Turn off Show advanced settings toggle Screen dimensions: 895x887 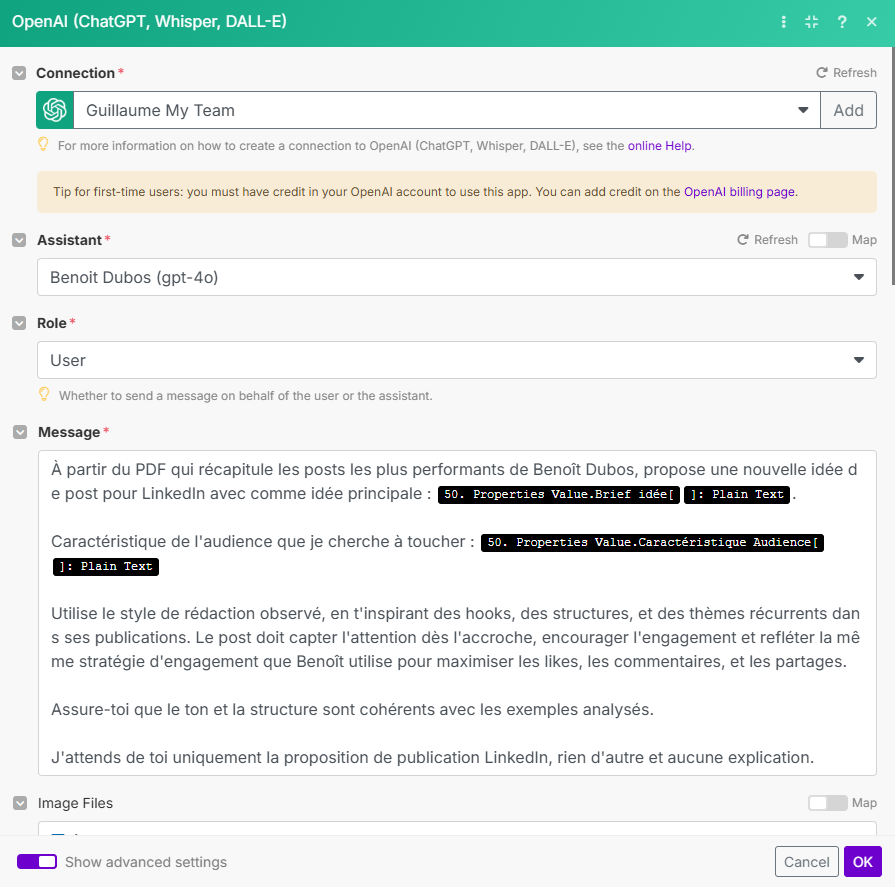37,861
